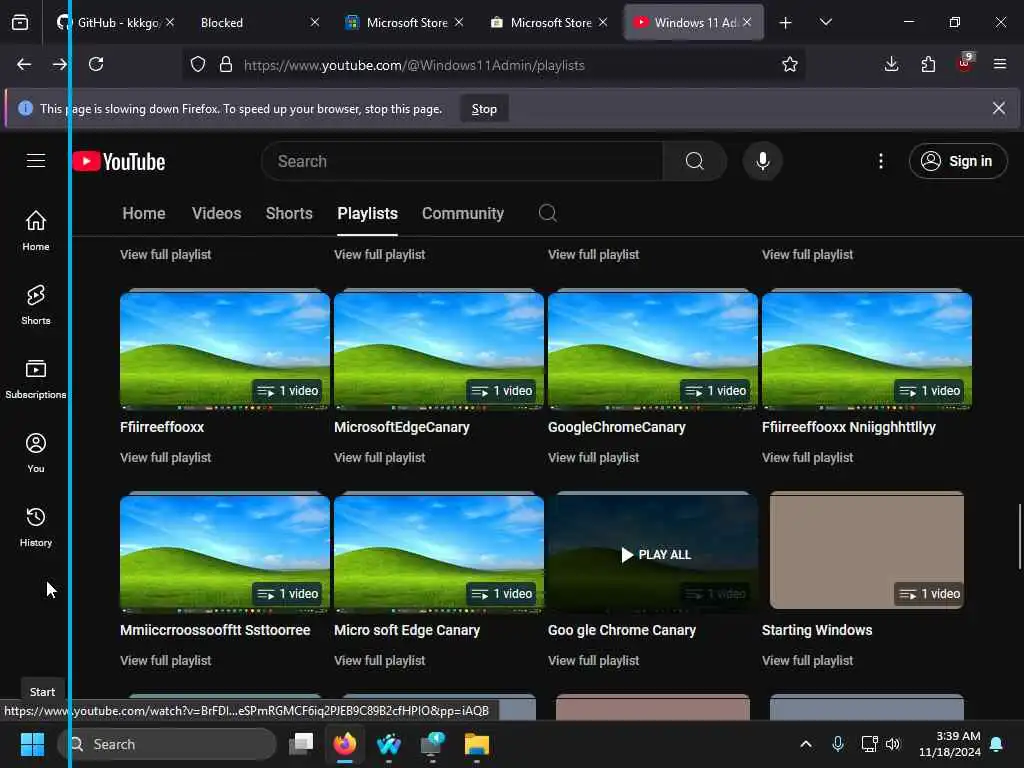
Task: Go forward to the next page
Action: coord(59,64)
